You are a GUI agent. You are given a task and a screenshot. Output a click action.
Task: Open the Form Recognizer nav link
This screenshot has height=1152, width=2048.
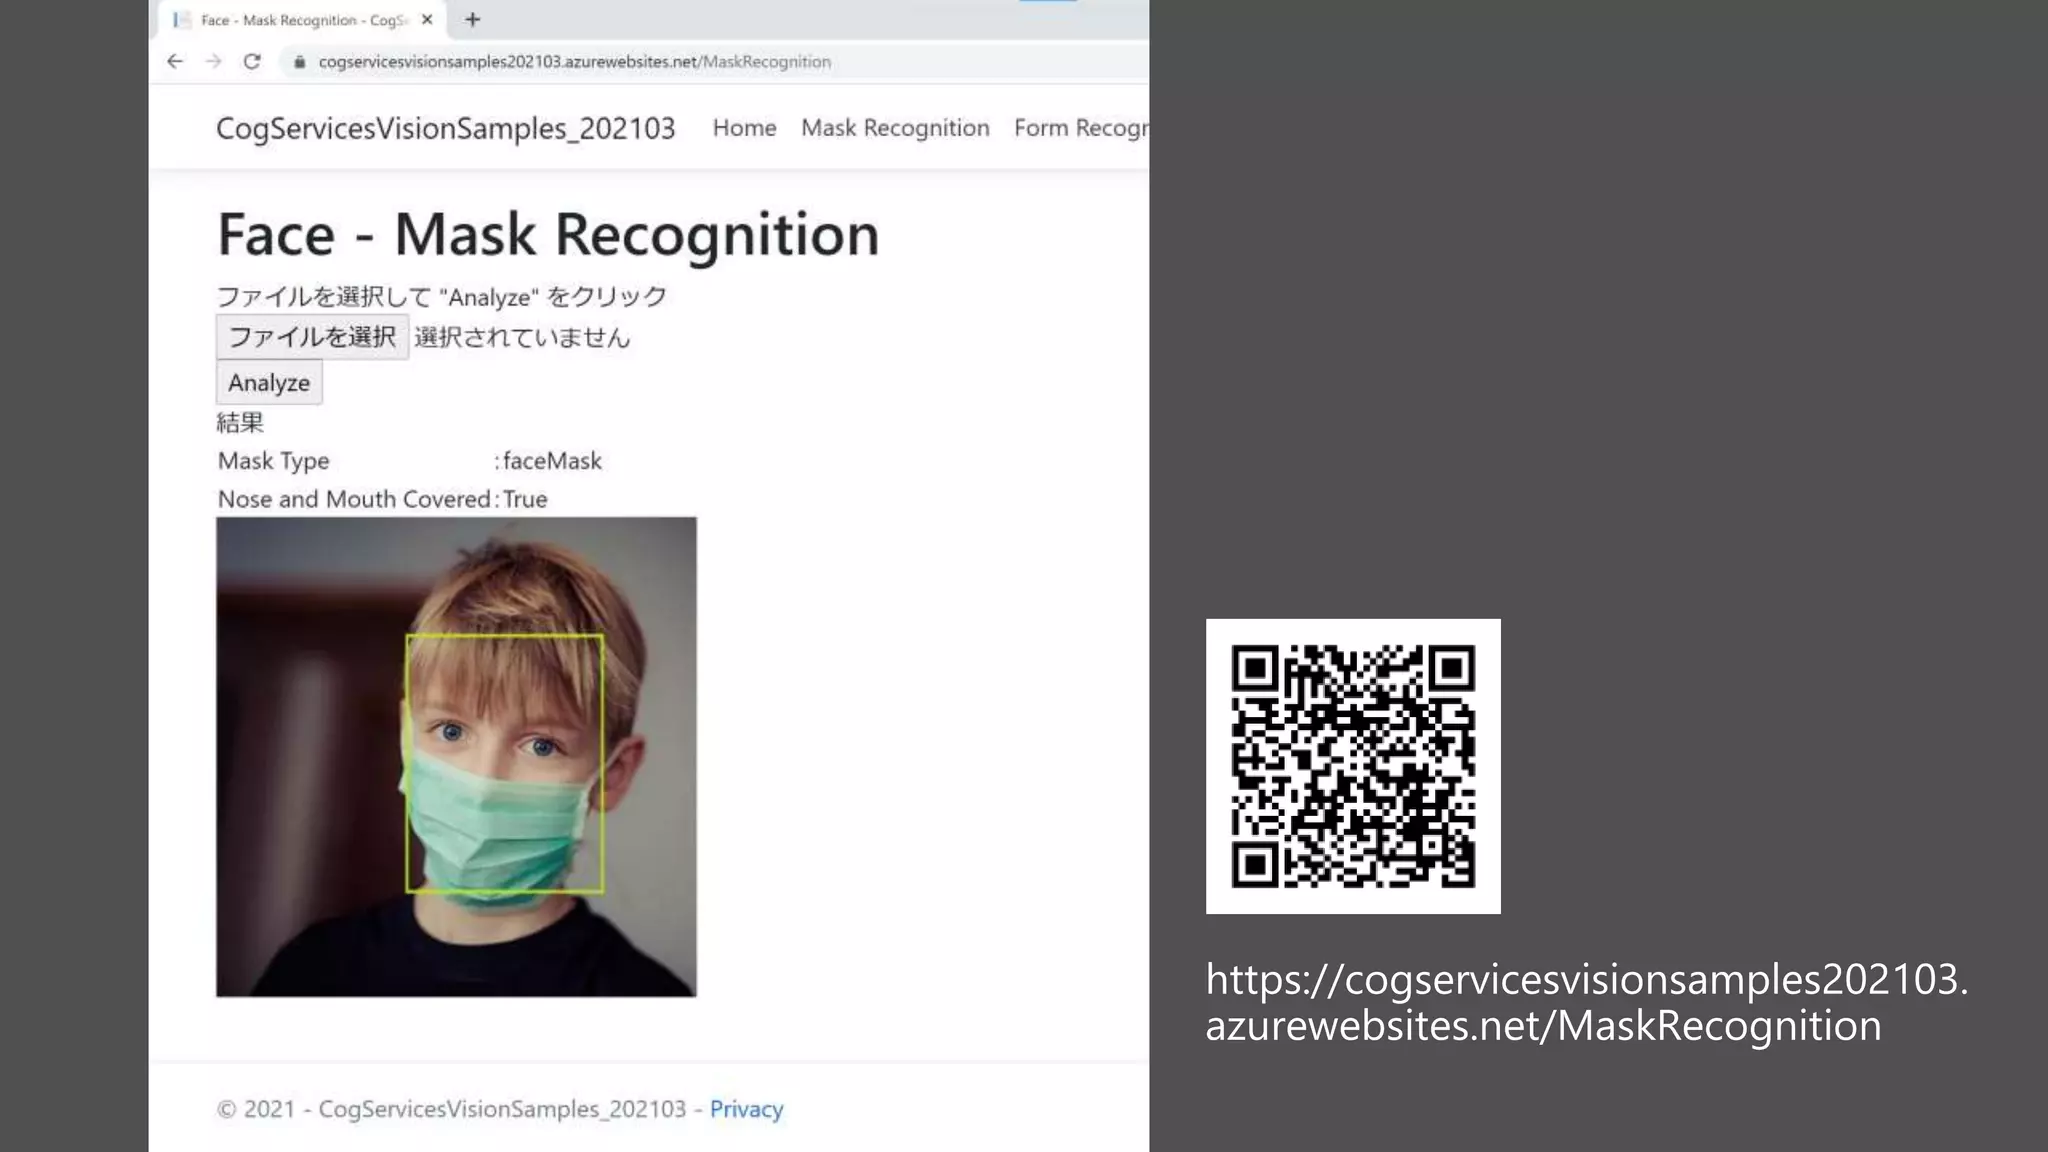(x=1080, y=128)
